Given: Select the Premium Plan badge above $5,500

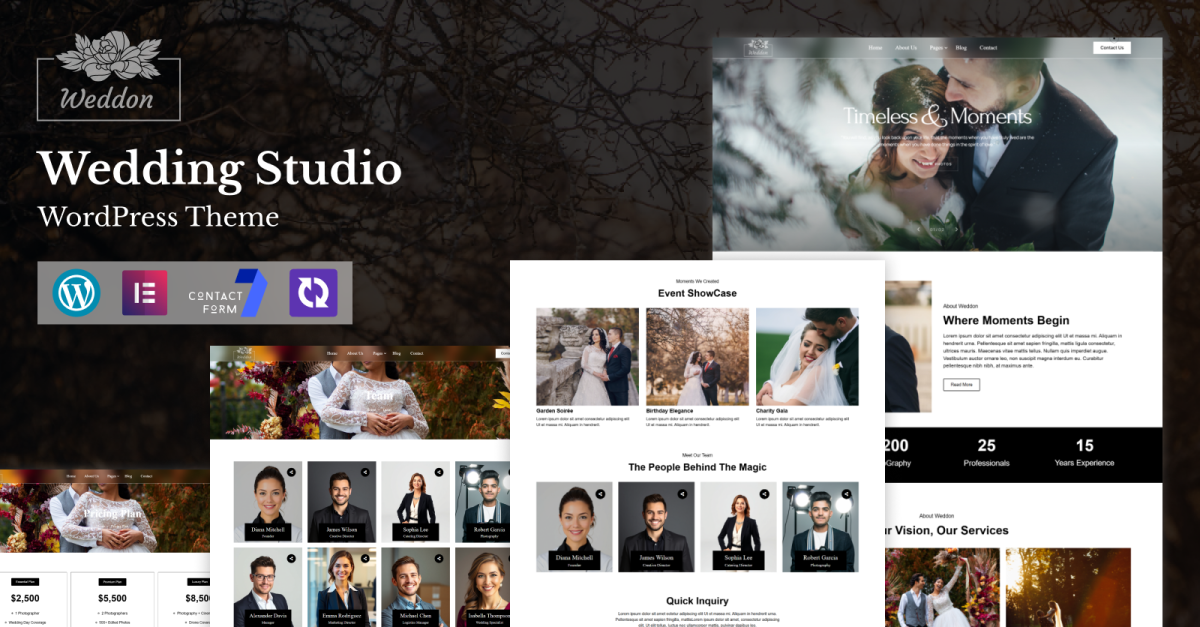Looking at the screenshot, I should click(x=112, y=581).
